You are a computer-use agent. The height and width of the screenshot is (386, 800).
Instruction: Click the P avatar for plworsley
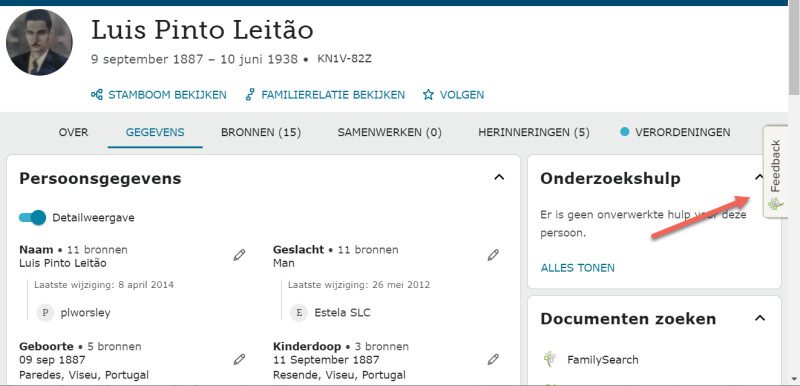tap(45, 313)
